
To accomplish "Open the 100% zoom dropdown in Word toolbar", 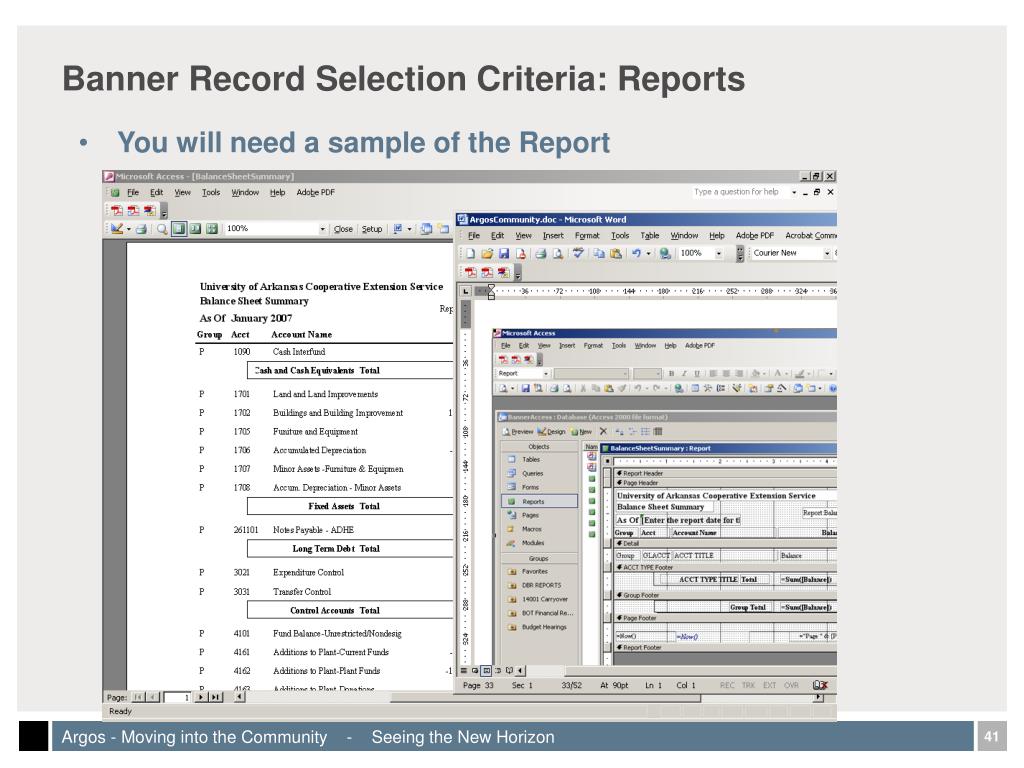I will 718,253.
